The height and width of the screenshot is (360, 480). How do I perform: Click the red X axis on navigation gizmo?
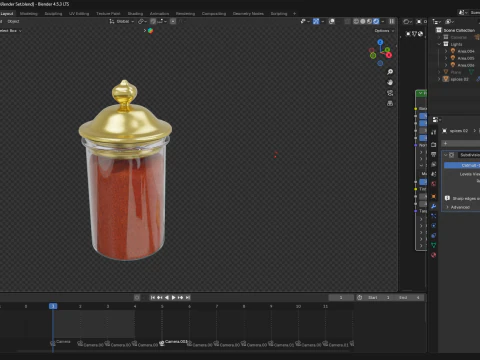click(x=389, y=55)
